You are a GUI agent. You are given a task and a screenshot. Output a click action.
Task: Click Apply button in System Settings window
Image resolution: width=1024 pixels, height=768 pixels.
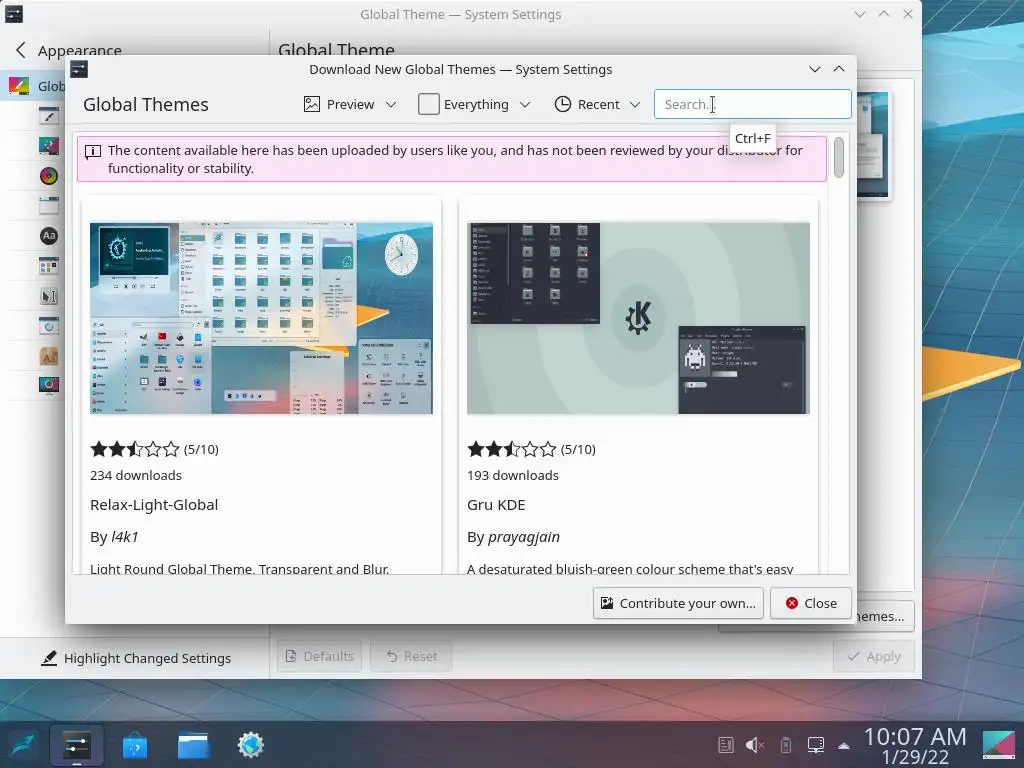point(874,656)
